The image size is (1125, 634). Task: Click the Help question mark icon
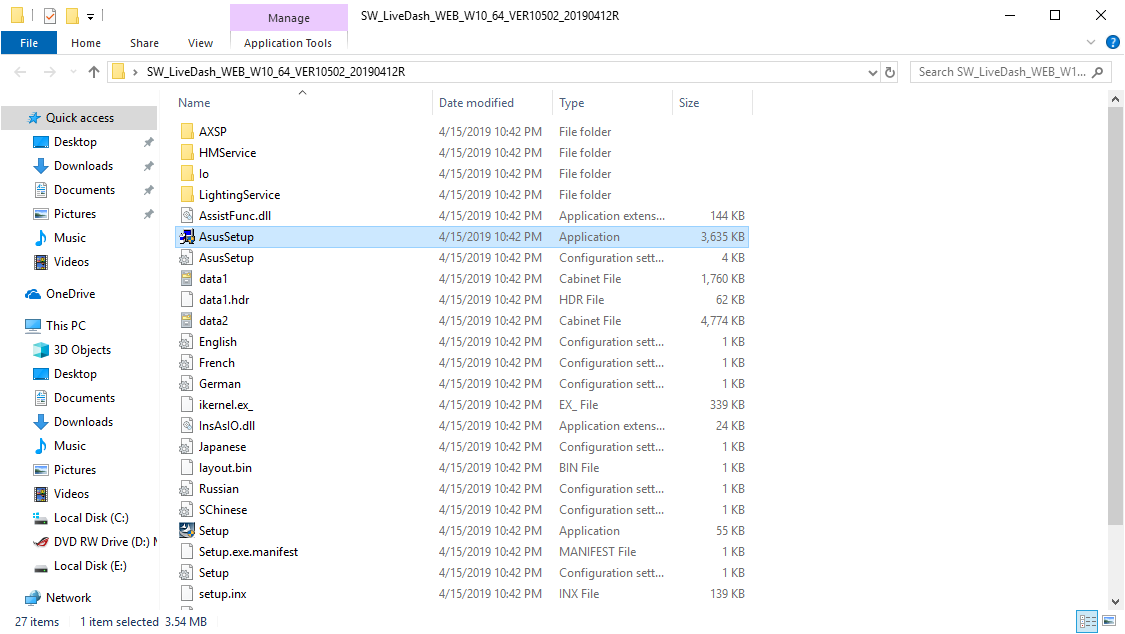1113,42
